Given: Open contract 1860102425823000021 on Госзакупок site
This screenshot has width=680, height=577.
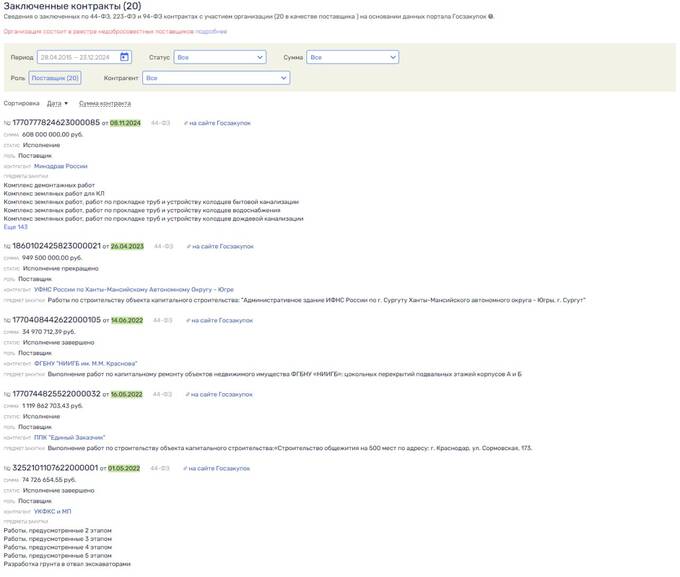Looking at the screenshot, I should click(x=222, y=246).
